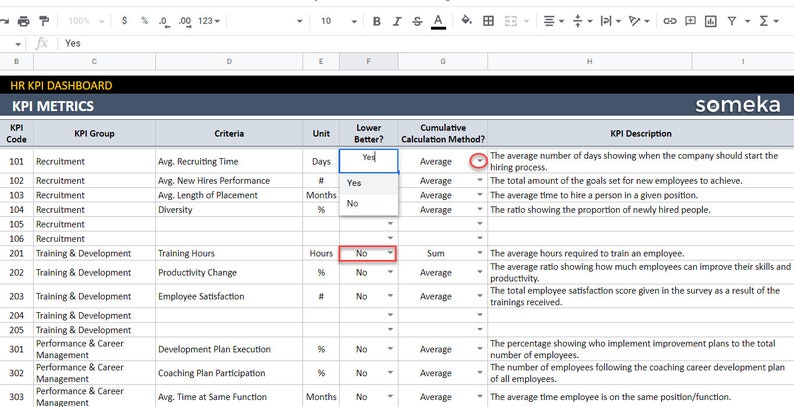Viewport: 794px width, 407px height.
Task: Decrease decimal places icon
Action: tap(163, 21)
